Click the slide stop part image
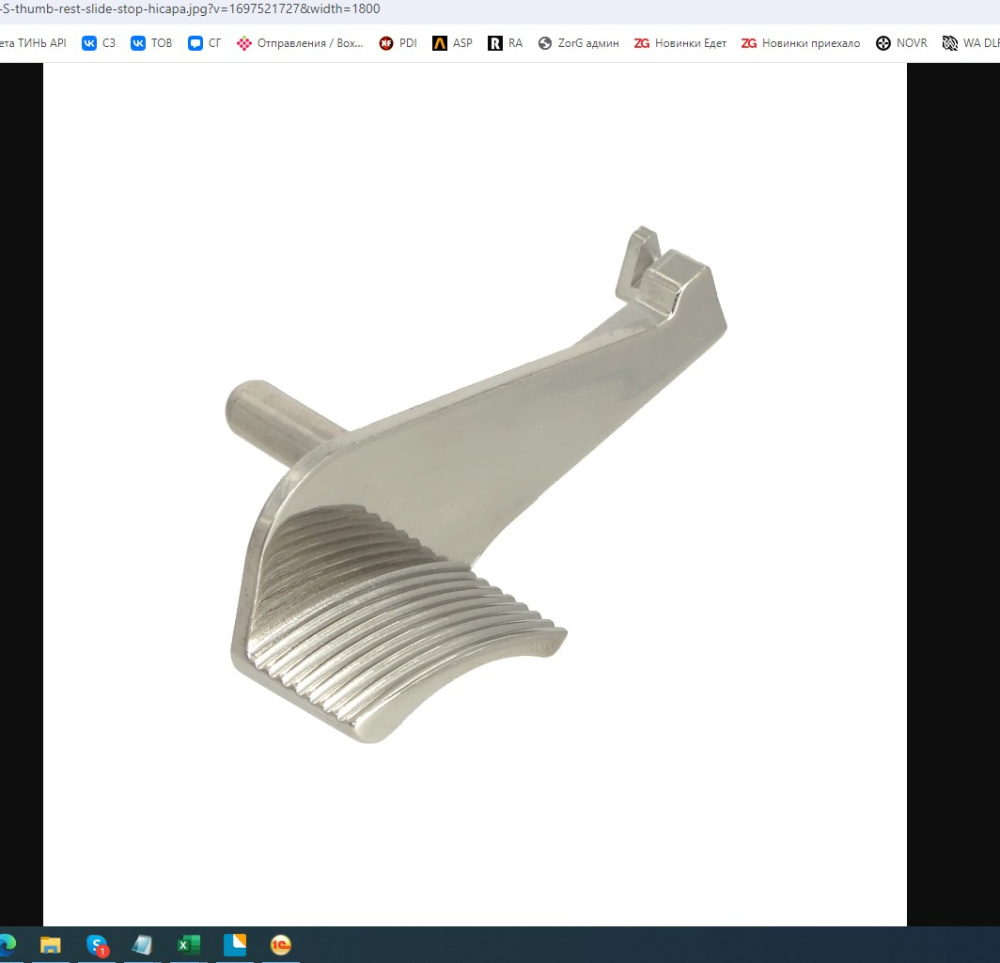This screenshot has width=1000, height=963. pyautogui.click(x=475, y=485)
